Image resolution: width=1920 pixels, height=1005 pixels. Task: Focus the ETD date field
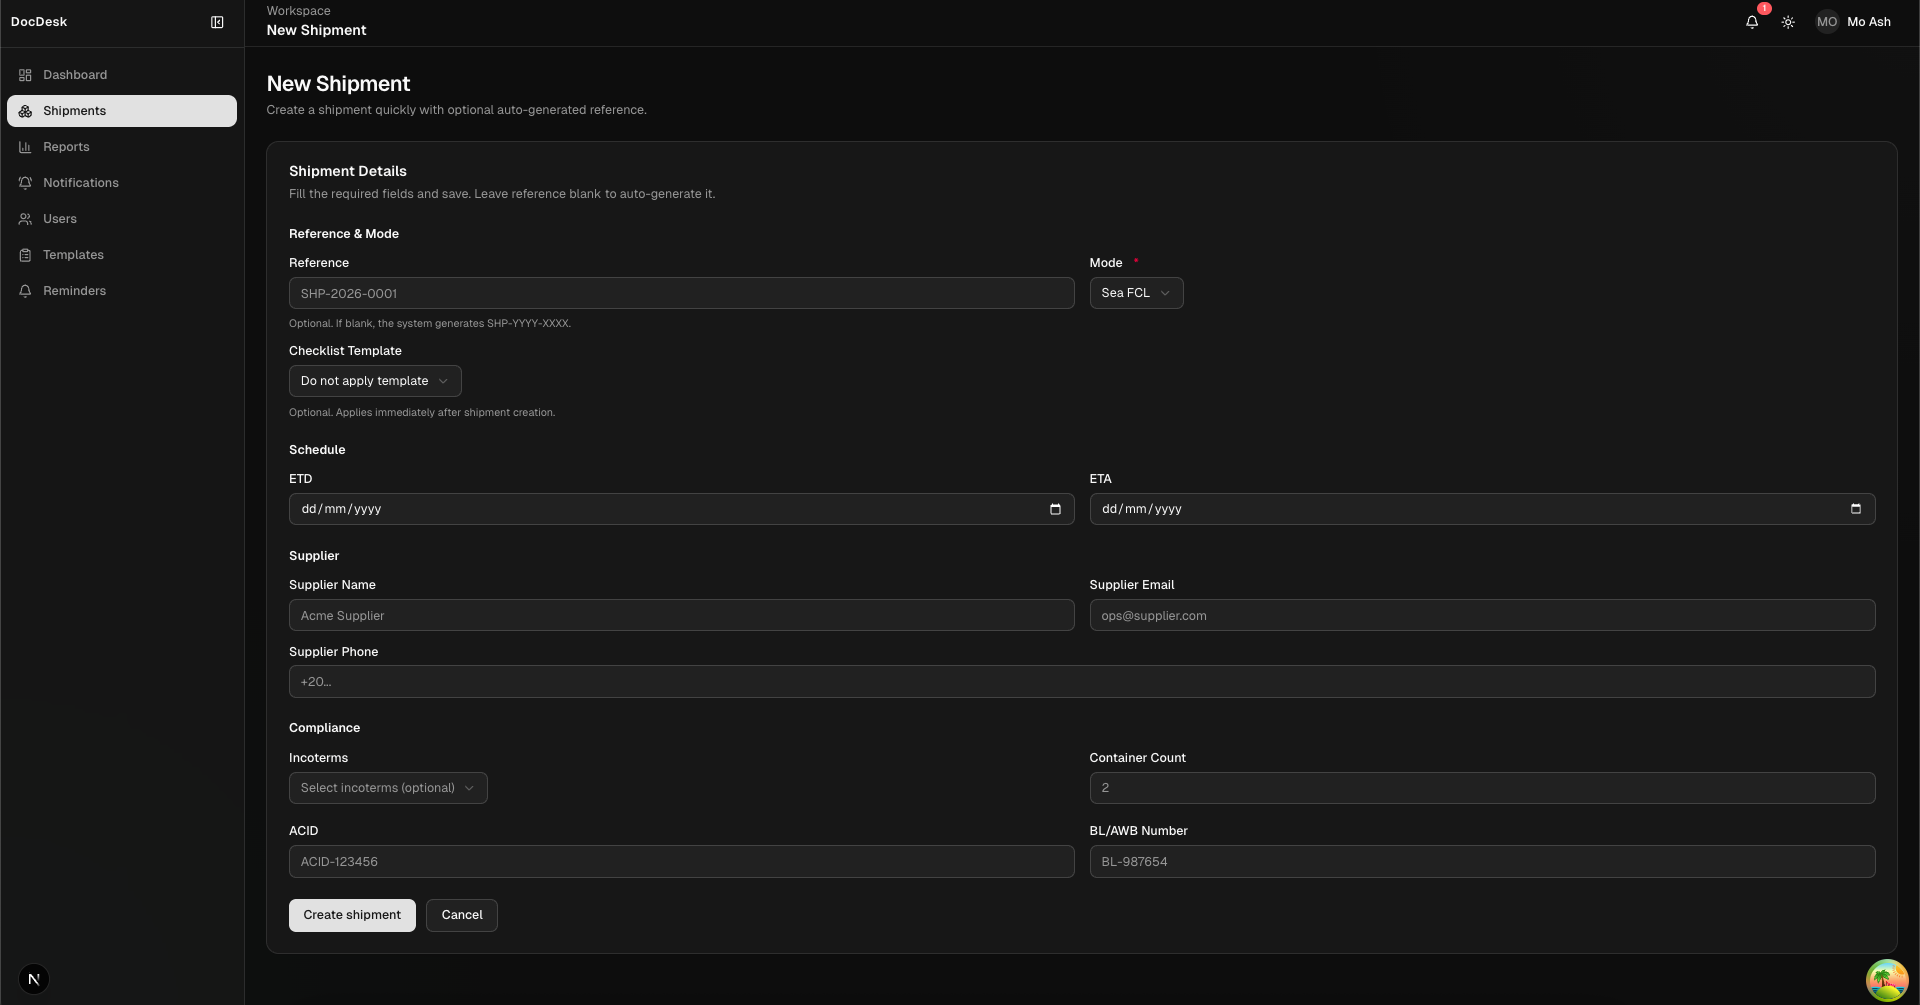pos(682,509)
